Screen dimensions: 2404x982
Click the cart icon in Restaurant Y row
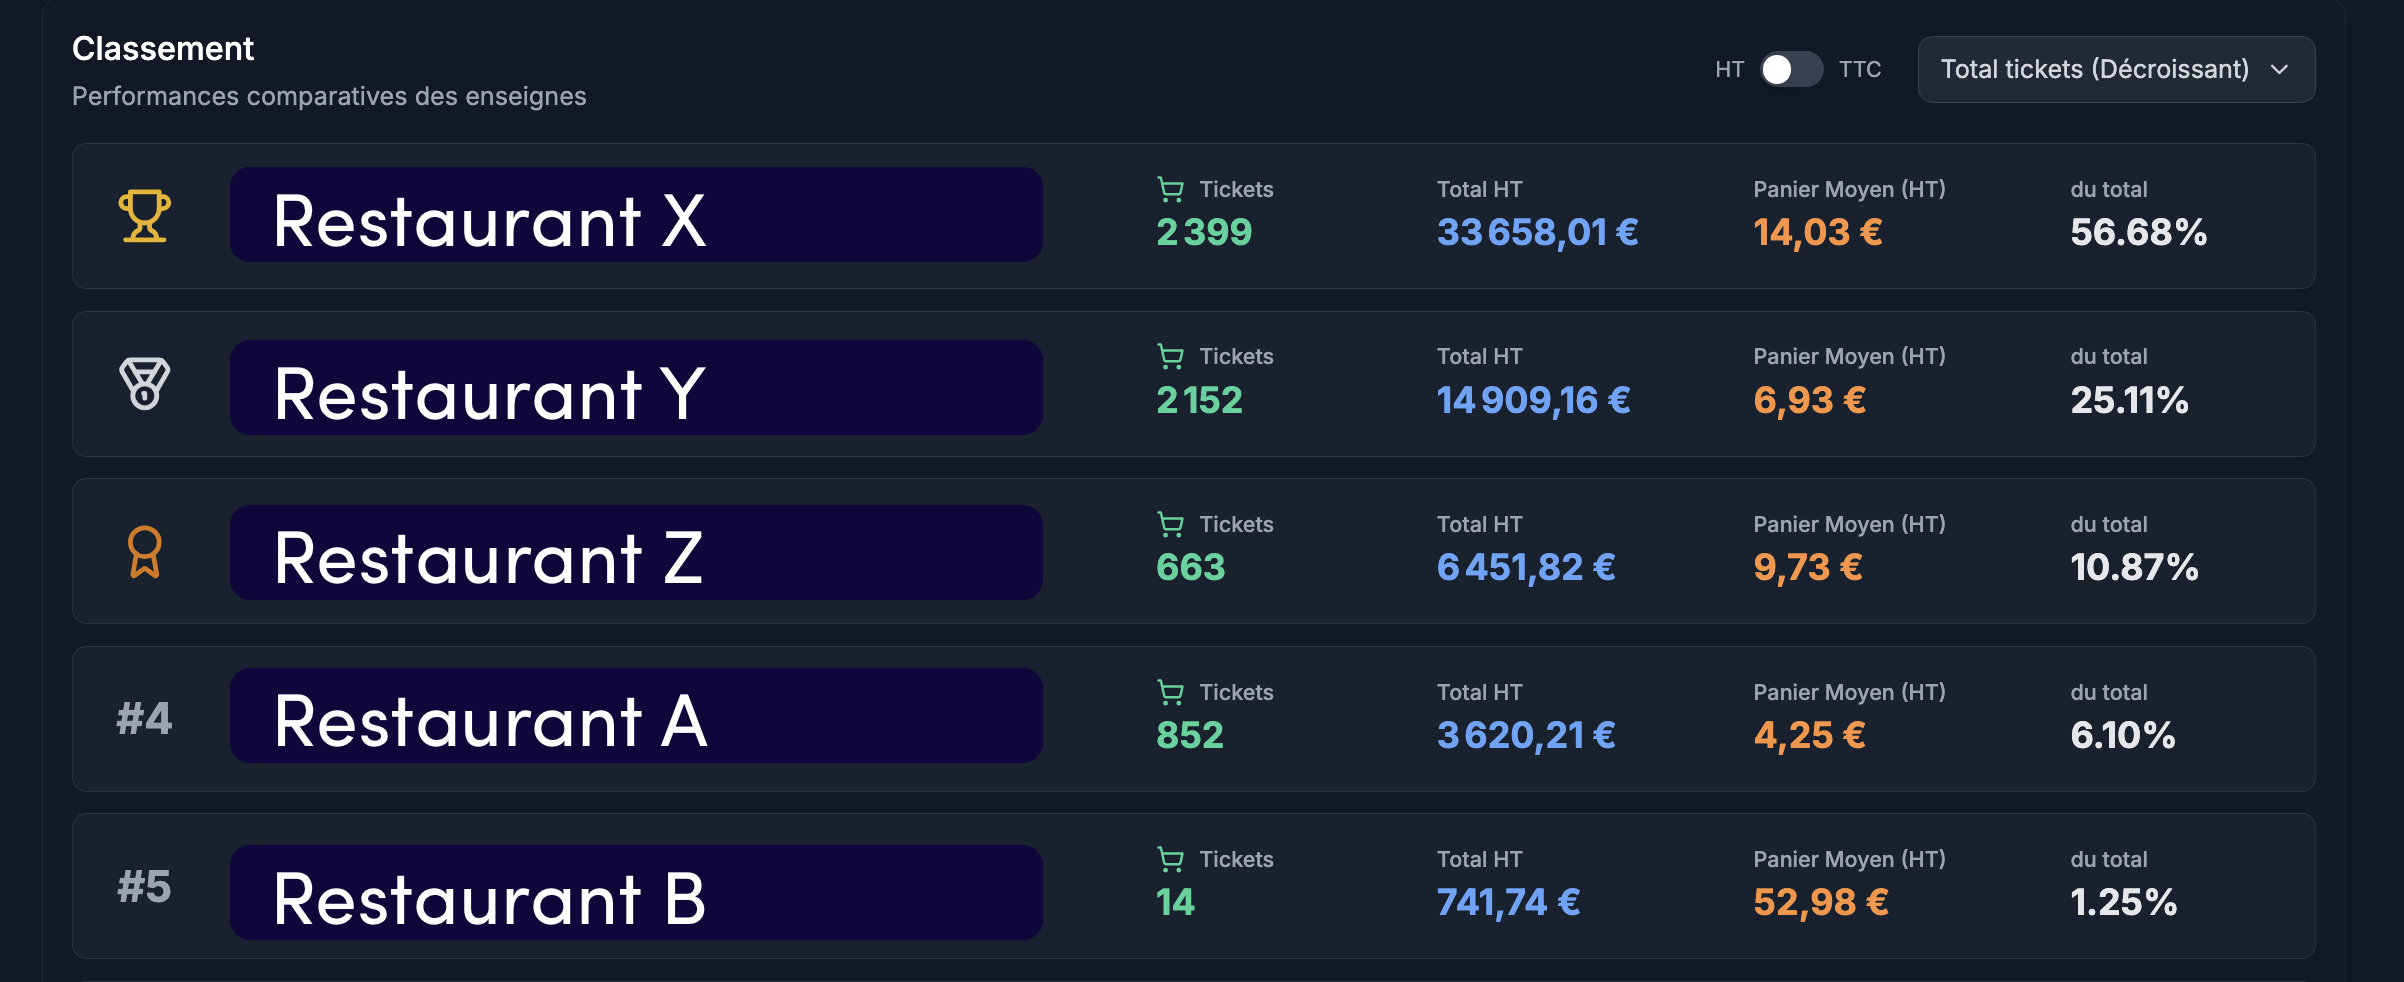(1170, 356)
